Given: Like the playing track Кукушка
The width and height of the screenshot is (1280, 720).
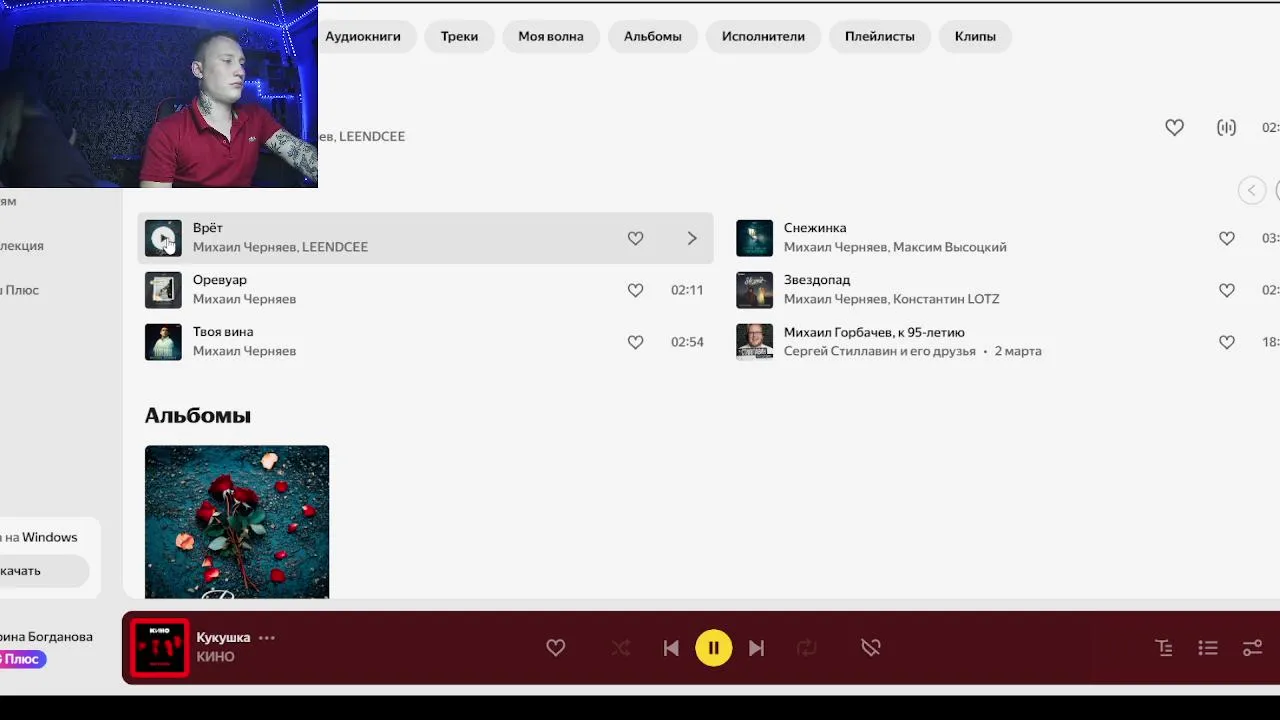Looking at the screenshot, I should coord(556,648).
